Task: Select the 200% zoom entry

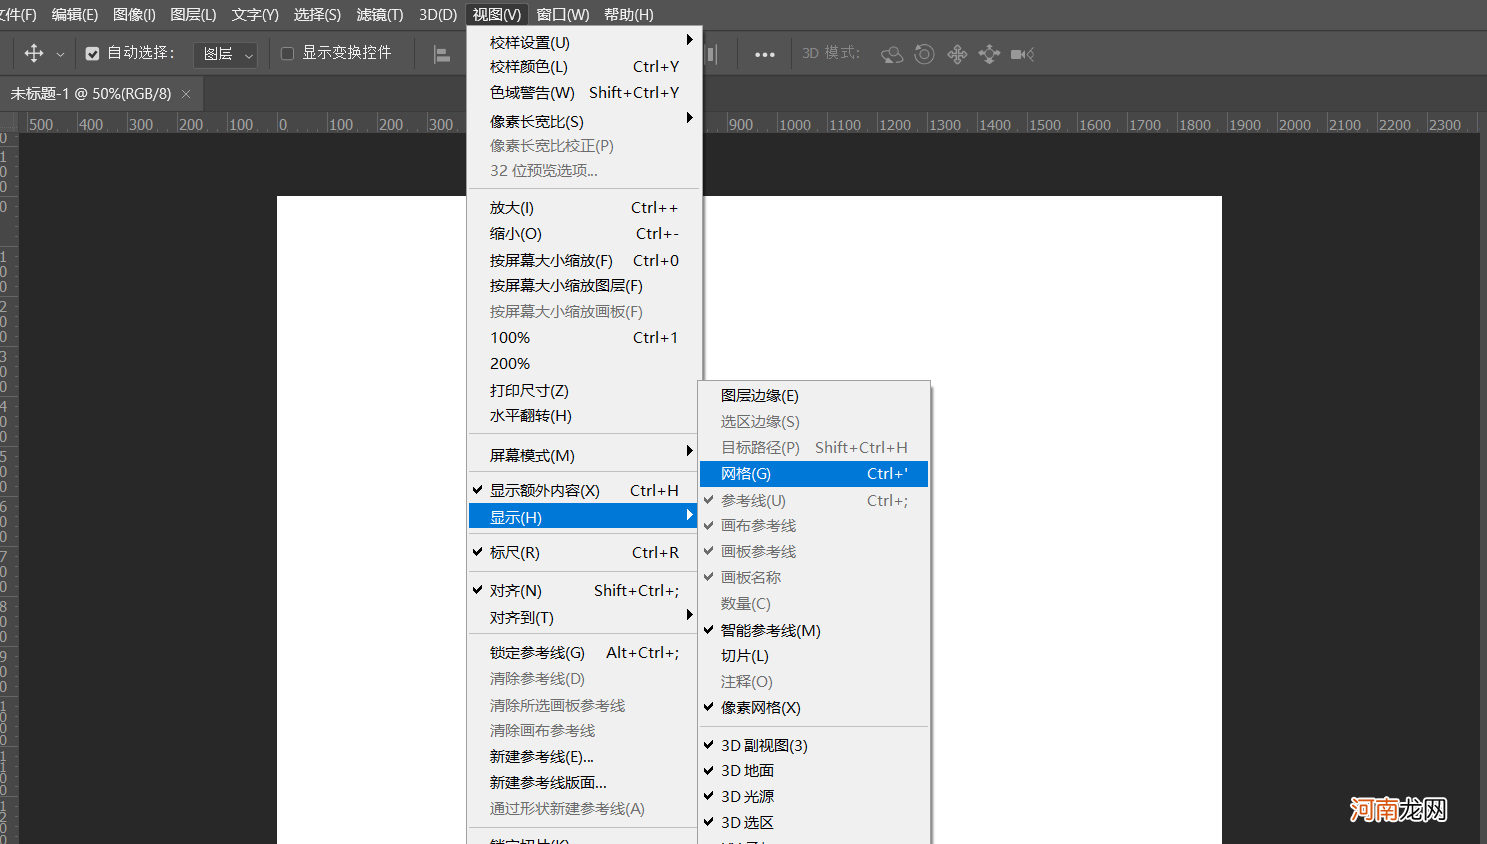Action: 585,364
